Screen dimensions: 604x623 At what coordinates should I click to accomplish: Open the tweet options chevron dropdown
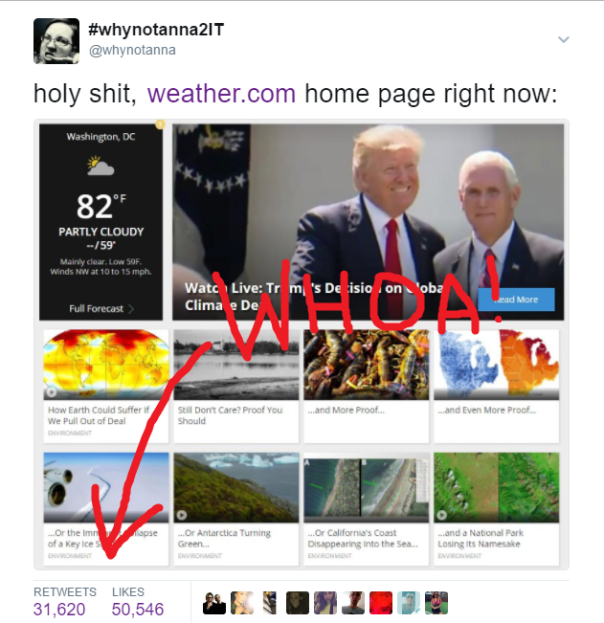pos(563,39)
